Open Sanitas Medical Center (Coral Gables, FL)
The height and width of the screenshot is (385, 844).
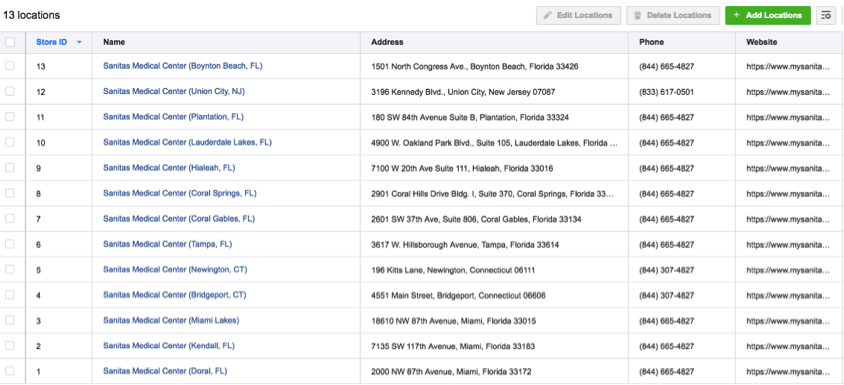click(179, 219)
